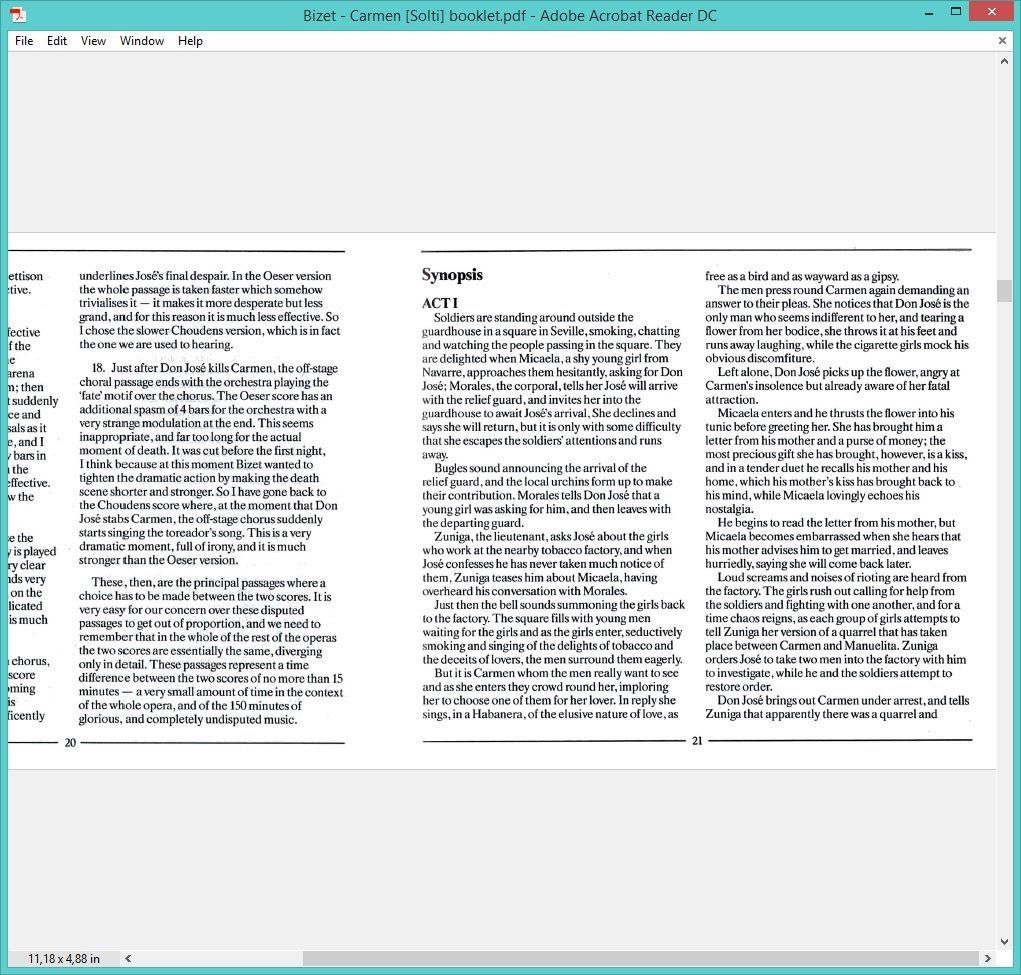Click the up arrow on the vertical scrollbar

(1006, 59)
